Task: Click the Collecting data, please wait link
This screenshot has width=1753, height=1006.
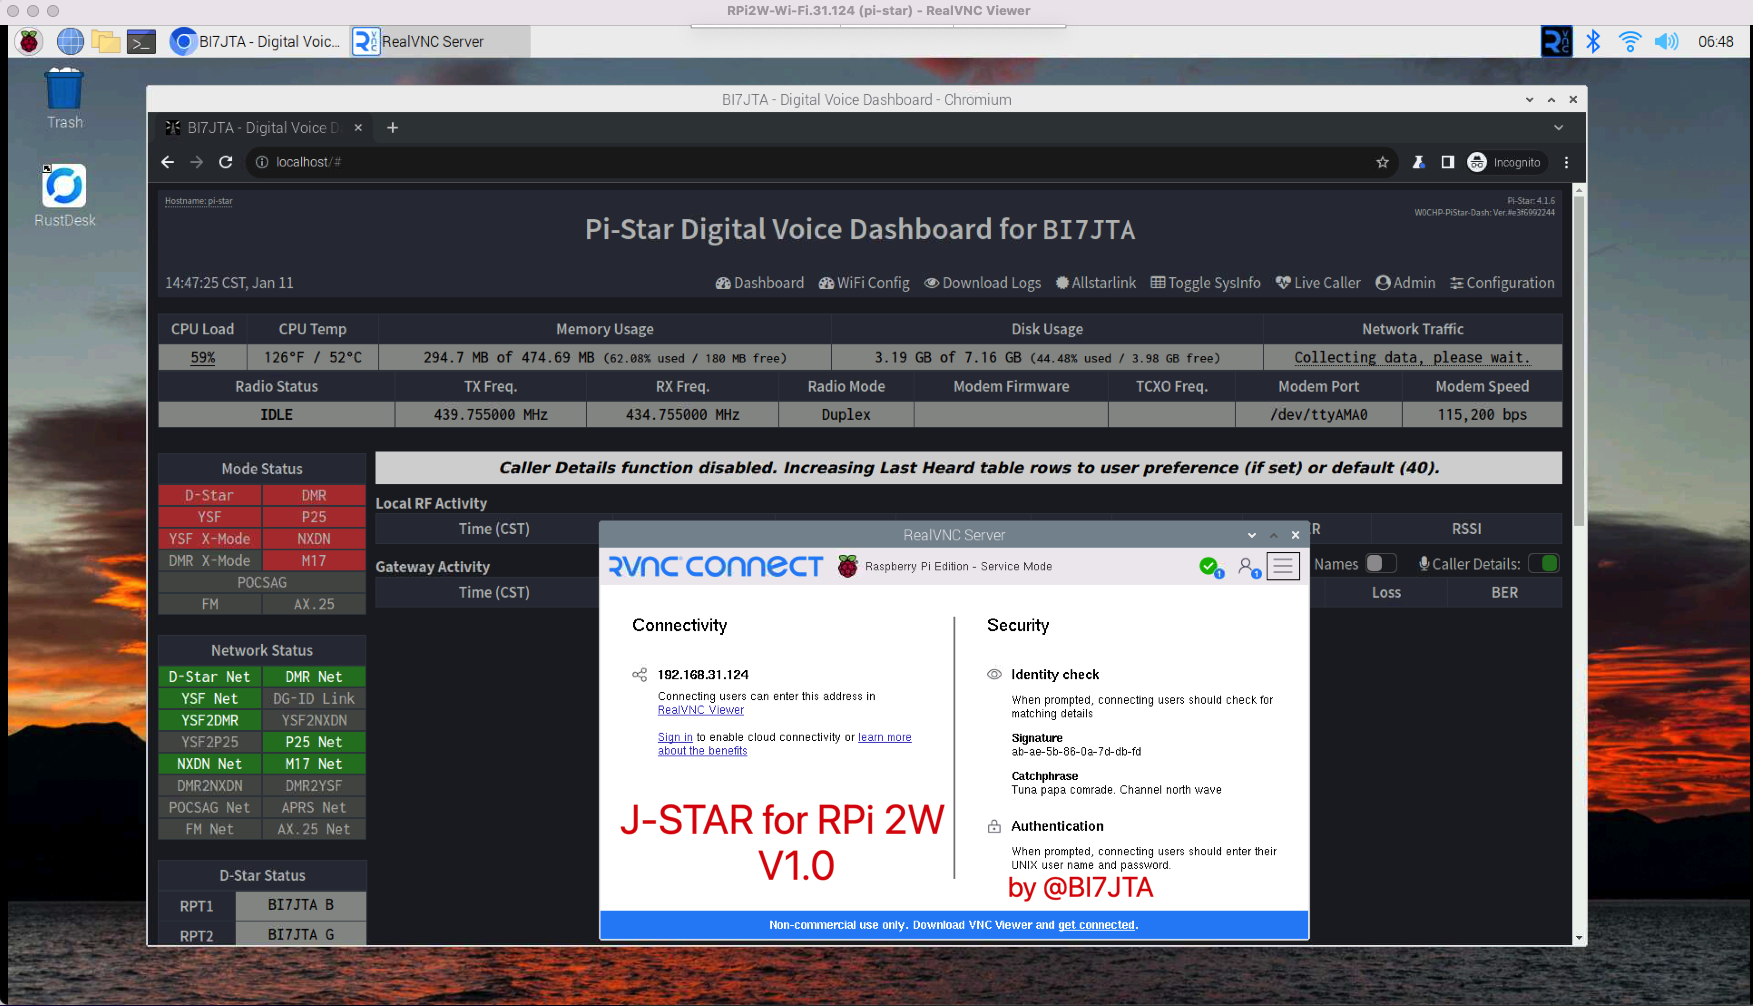Action: click(x=1412, y=358)
